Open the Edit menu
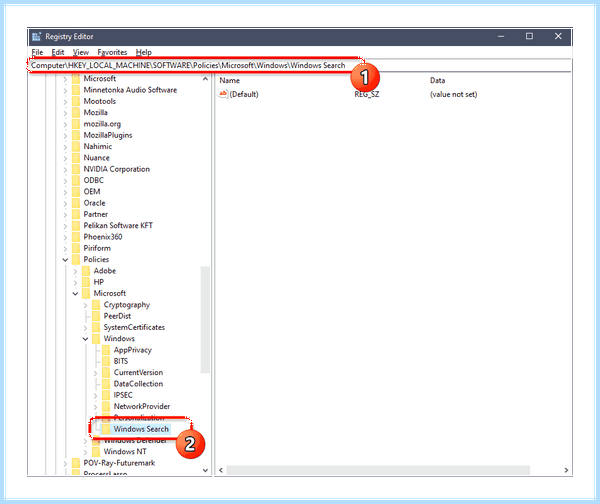The height and width of the screenshot is (504, 600). tap(58, 52)
